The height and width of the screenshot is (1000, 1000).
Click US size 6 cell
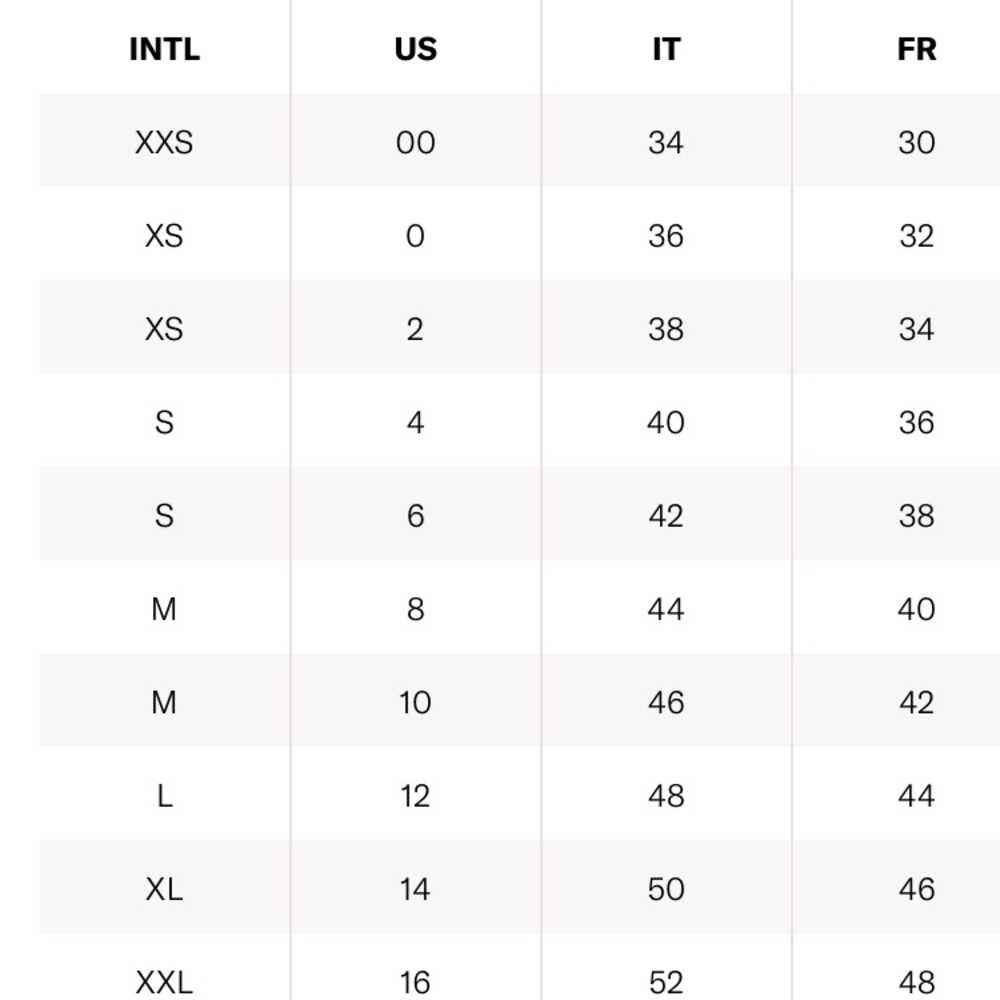[x=415, y=515]
